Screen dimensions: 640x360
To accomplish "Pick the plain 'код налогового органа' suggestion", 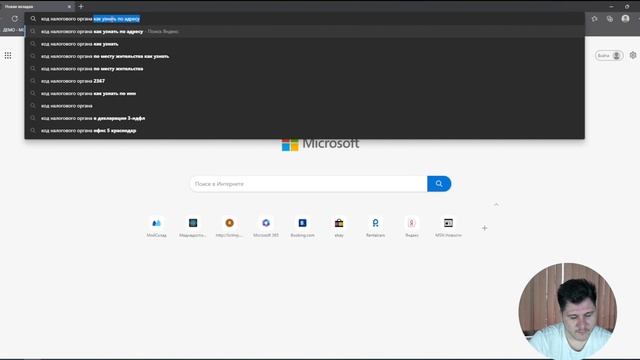I will [x=304, y=106].
